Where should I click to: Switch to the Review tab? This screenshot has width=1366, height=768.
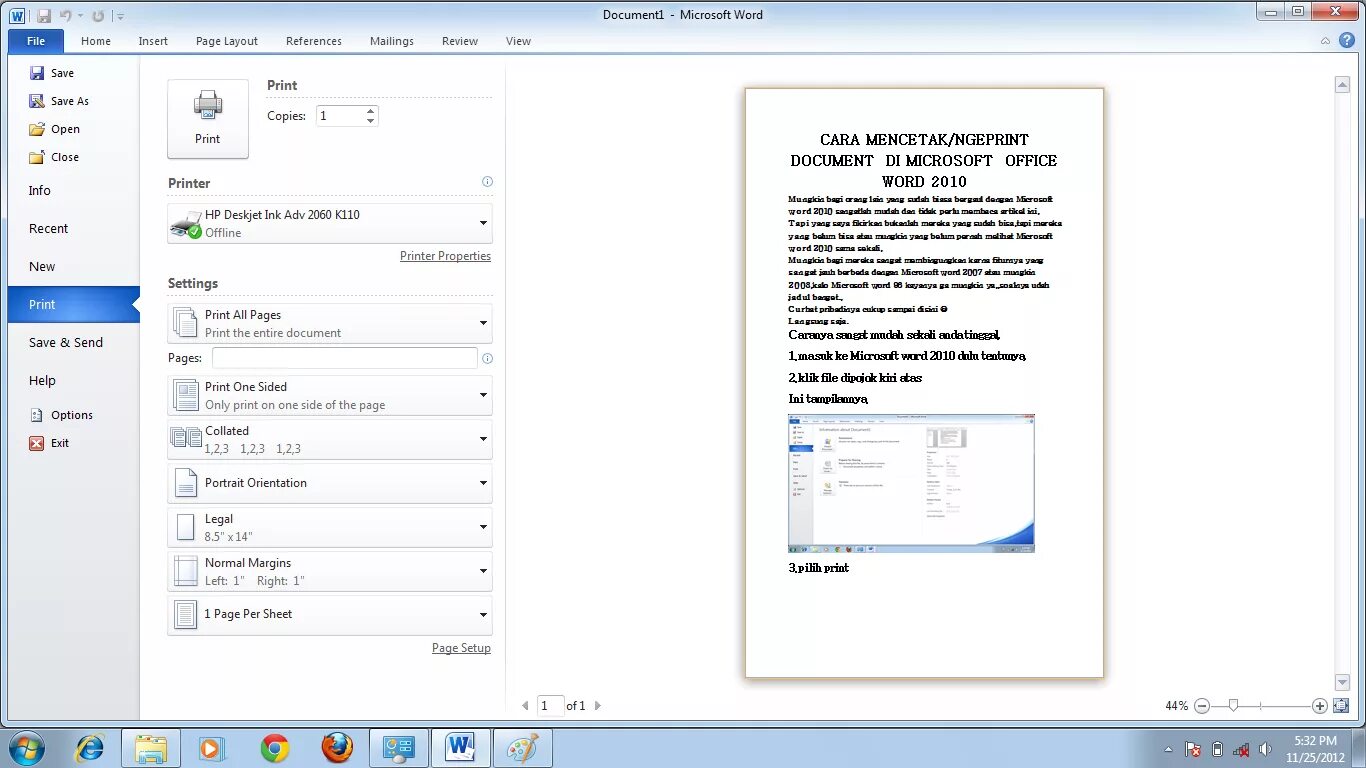(x=460, y=41)
